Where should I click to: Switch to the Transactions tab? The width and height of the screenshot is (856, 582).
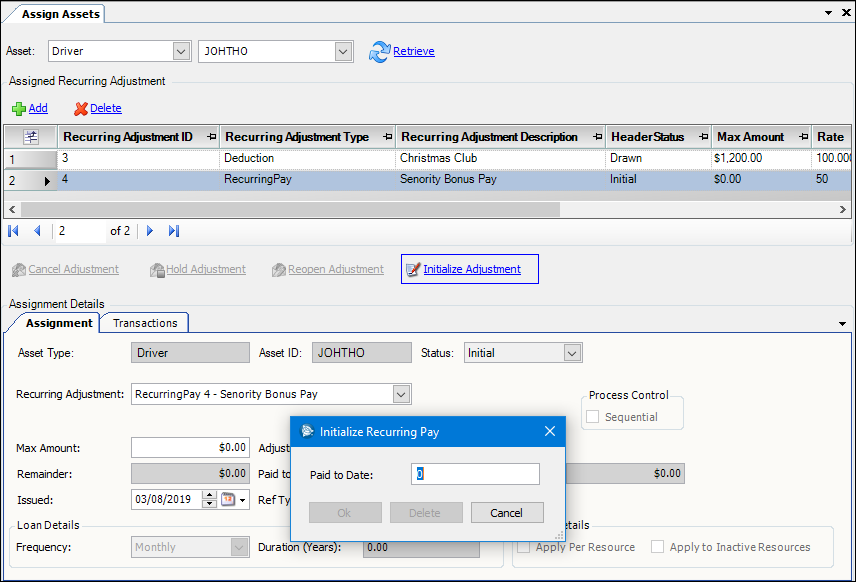click(x=145, y=323)
